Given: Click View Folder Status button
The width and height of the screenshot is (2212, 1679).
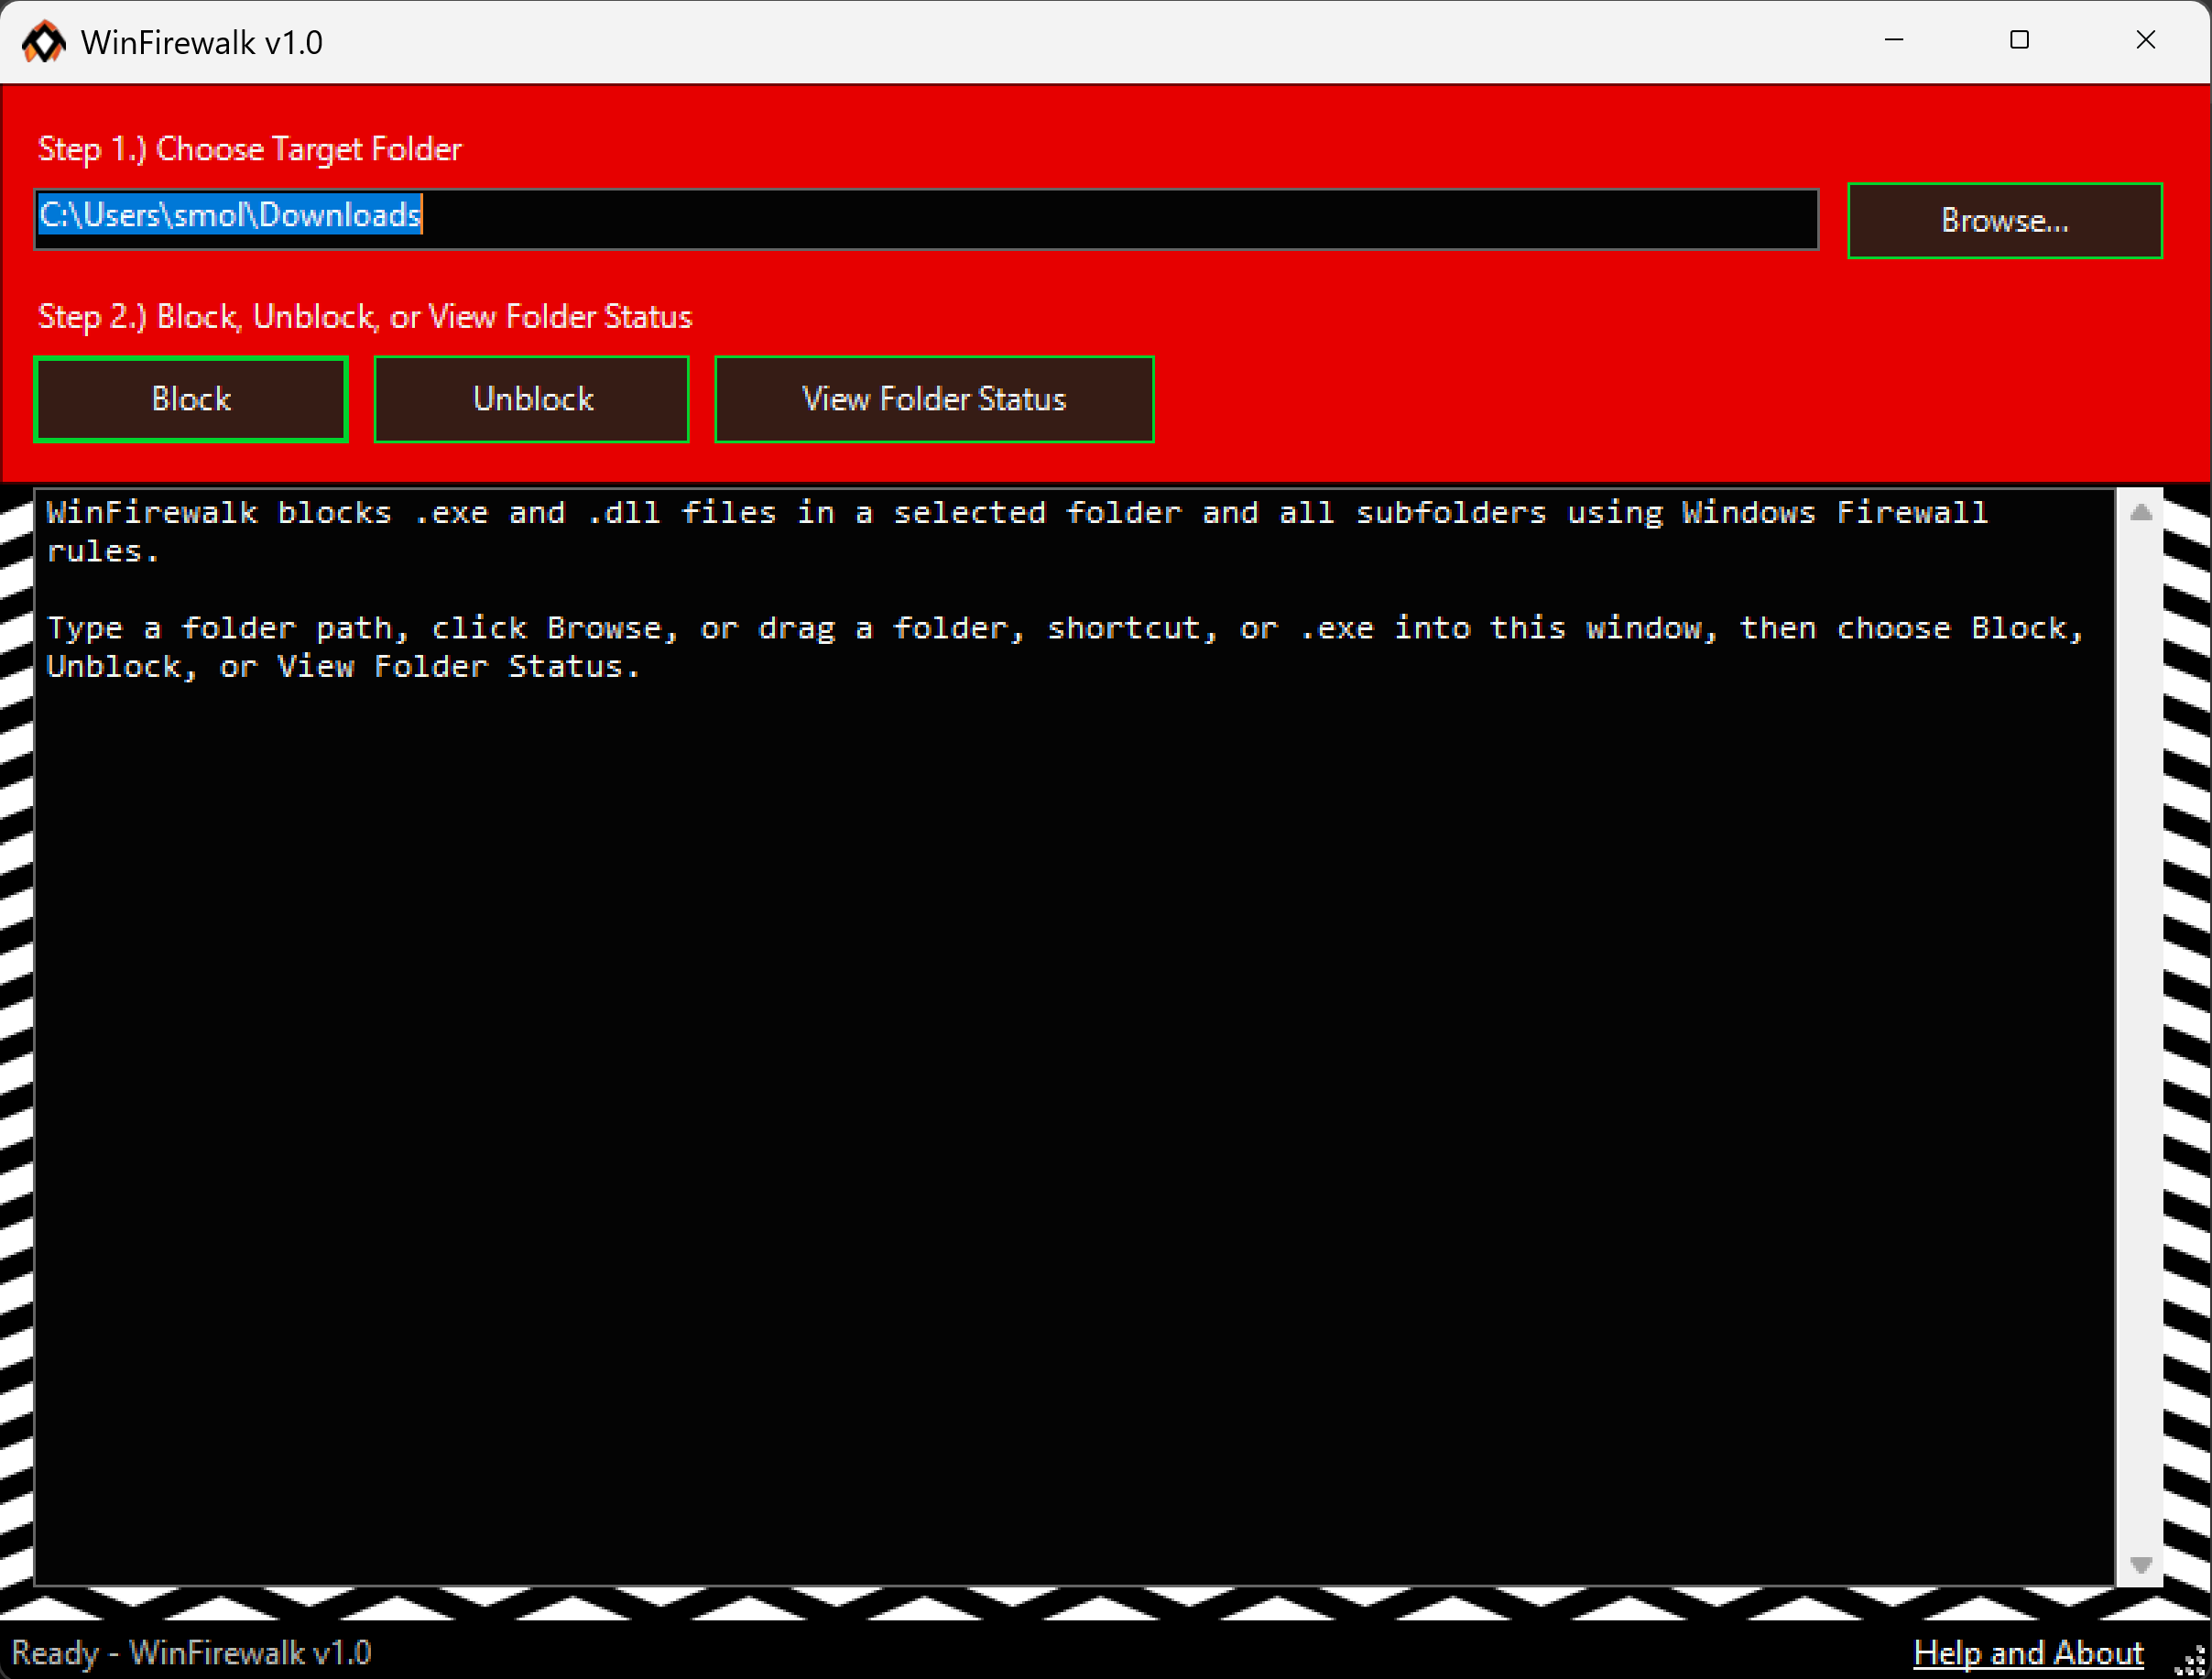Looking at the screenshot, I should [934, 399].
